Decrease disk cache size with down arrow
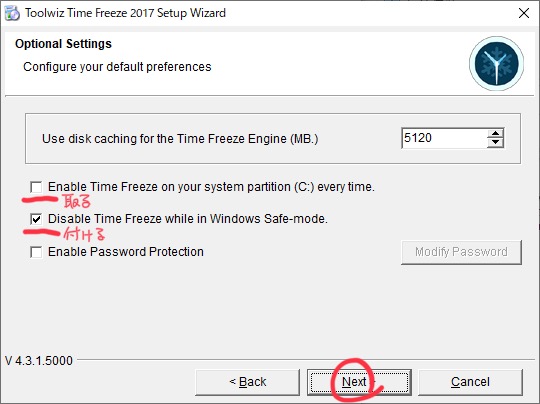The height and width of the screenshot is (404, 540). click(x=496, y=143)
